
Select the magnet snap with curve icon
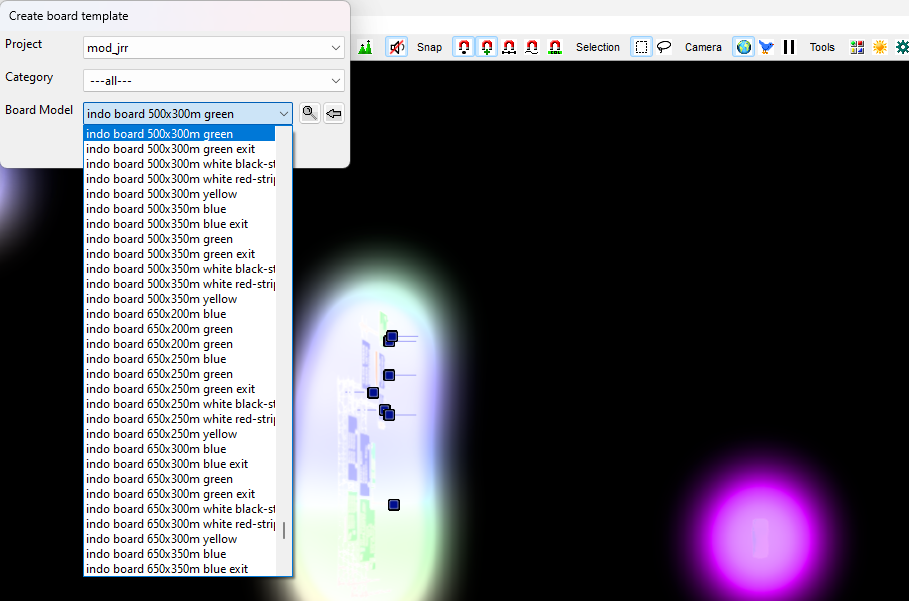(x=532, y=47)
